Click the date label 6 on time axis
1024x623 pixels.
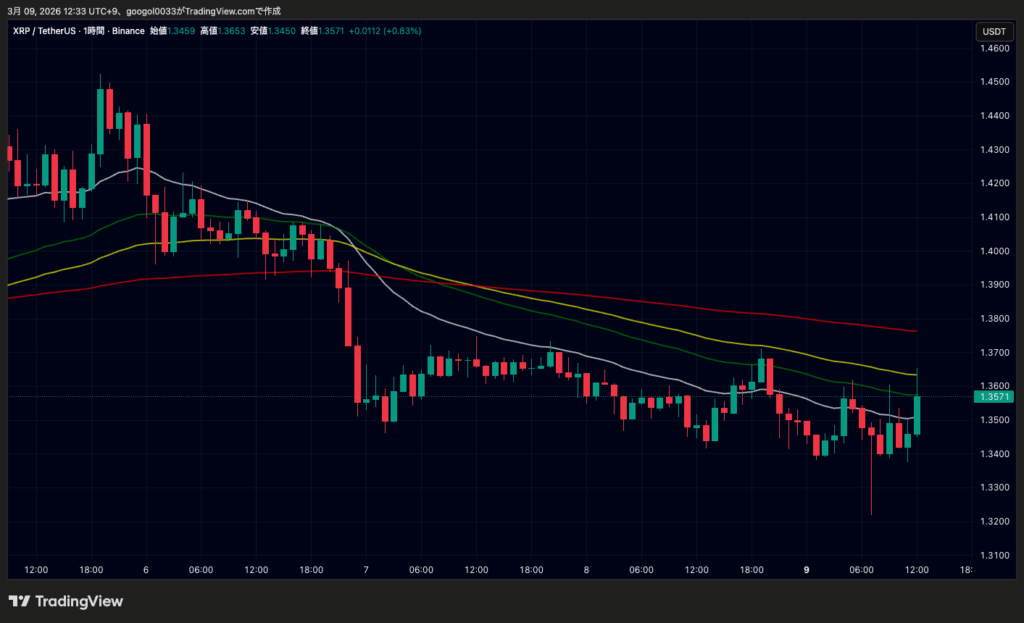tap(146, 570)
